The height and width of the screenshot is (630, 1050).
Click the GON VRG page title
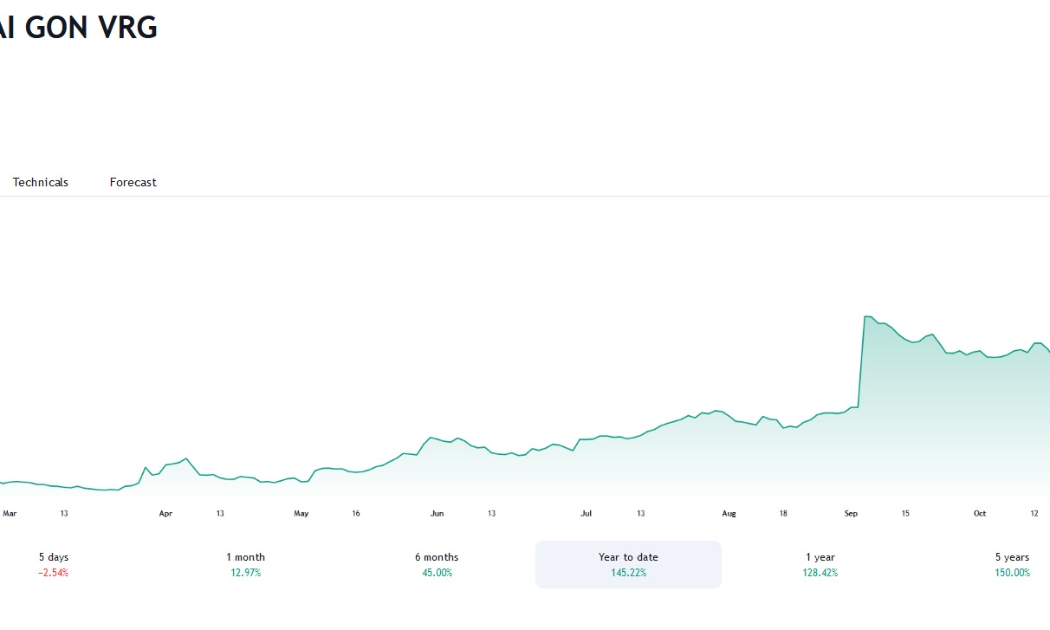pos(78,27)
